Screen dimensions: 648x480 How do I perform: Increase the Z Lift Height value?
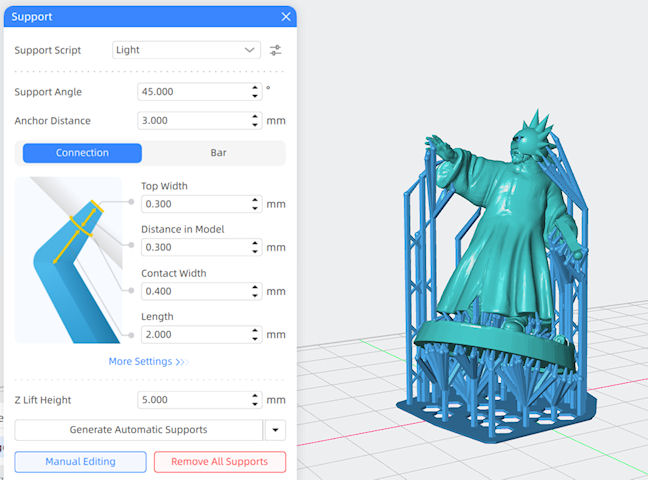255,396
